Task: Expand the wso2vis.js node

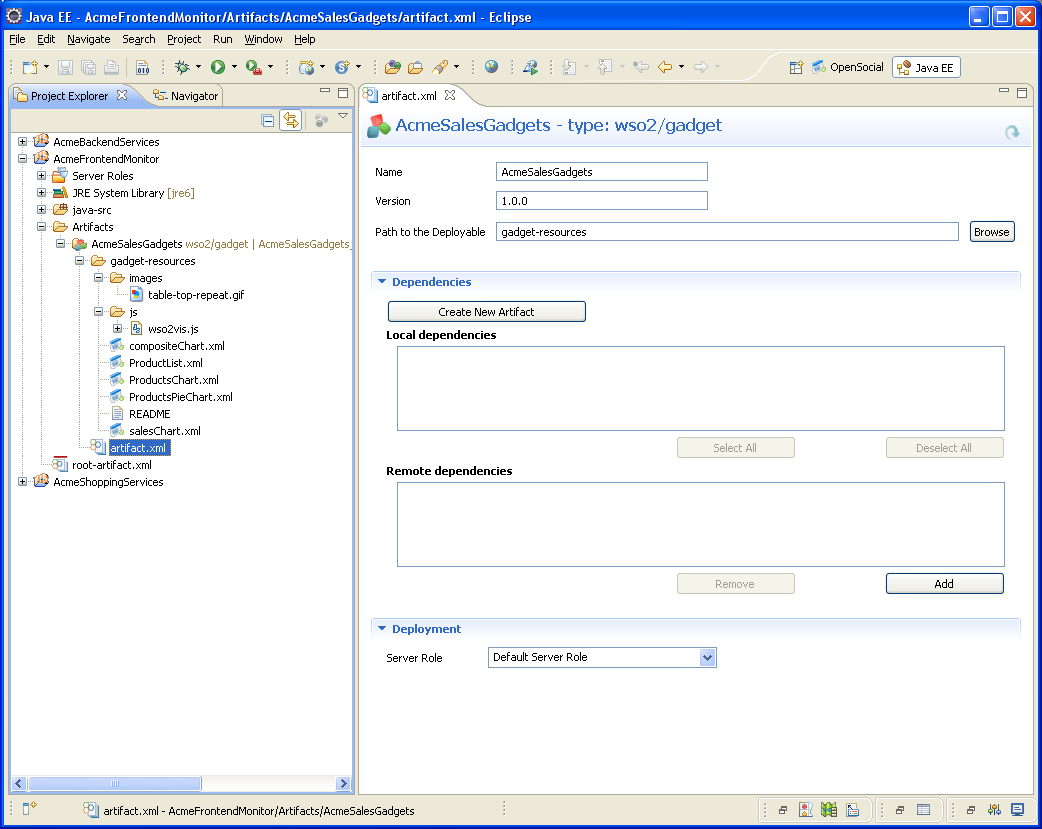Action: tap(117, 328)
